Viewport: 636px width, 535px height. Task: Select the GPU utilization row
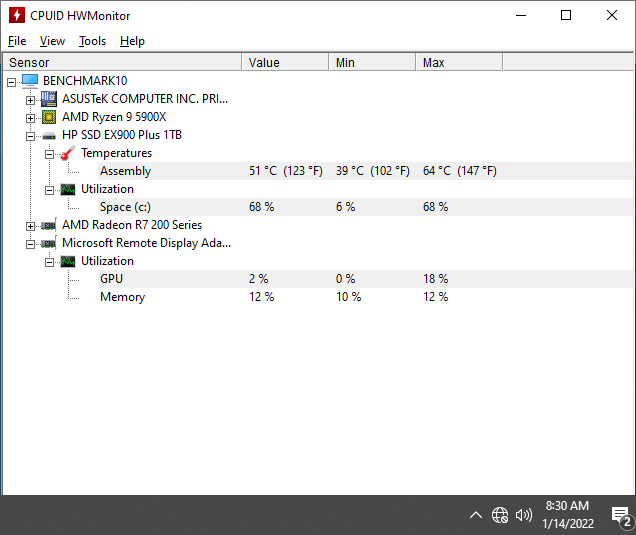(365, 279)
